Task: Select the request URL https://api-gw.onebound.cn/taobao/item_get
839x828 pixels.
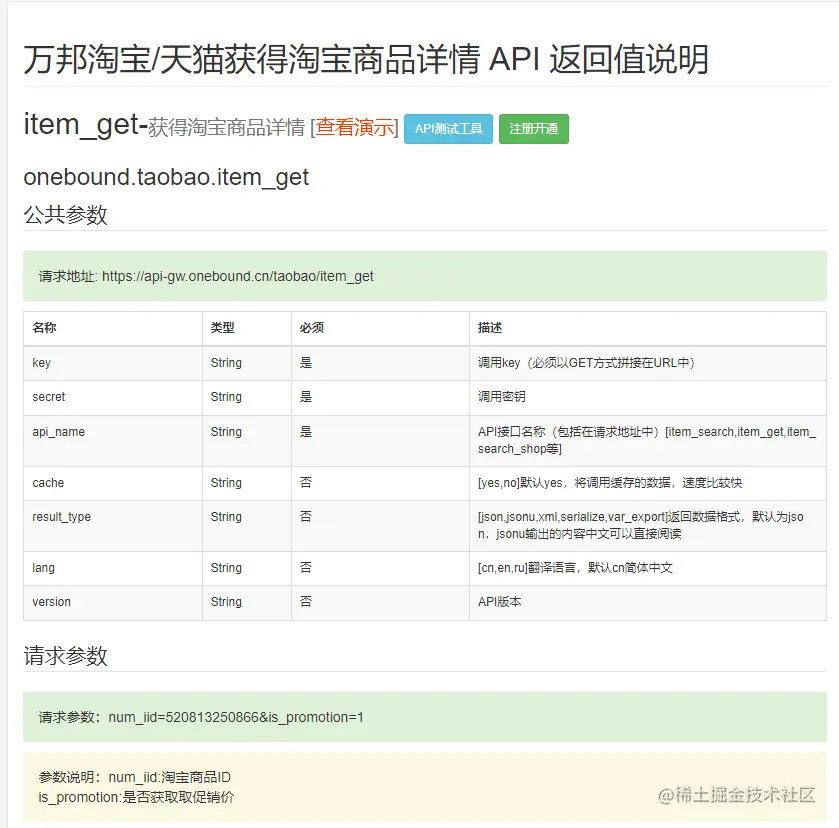Action: click(x=238, y=276)
